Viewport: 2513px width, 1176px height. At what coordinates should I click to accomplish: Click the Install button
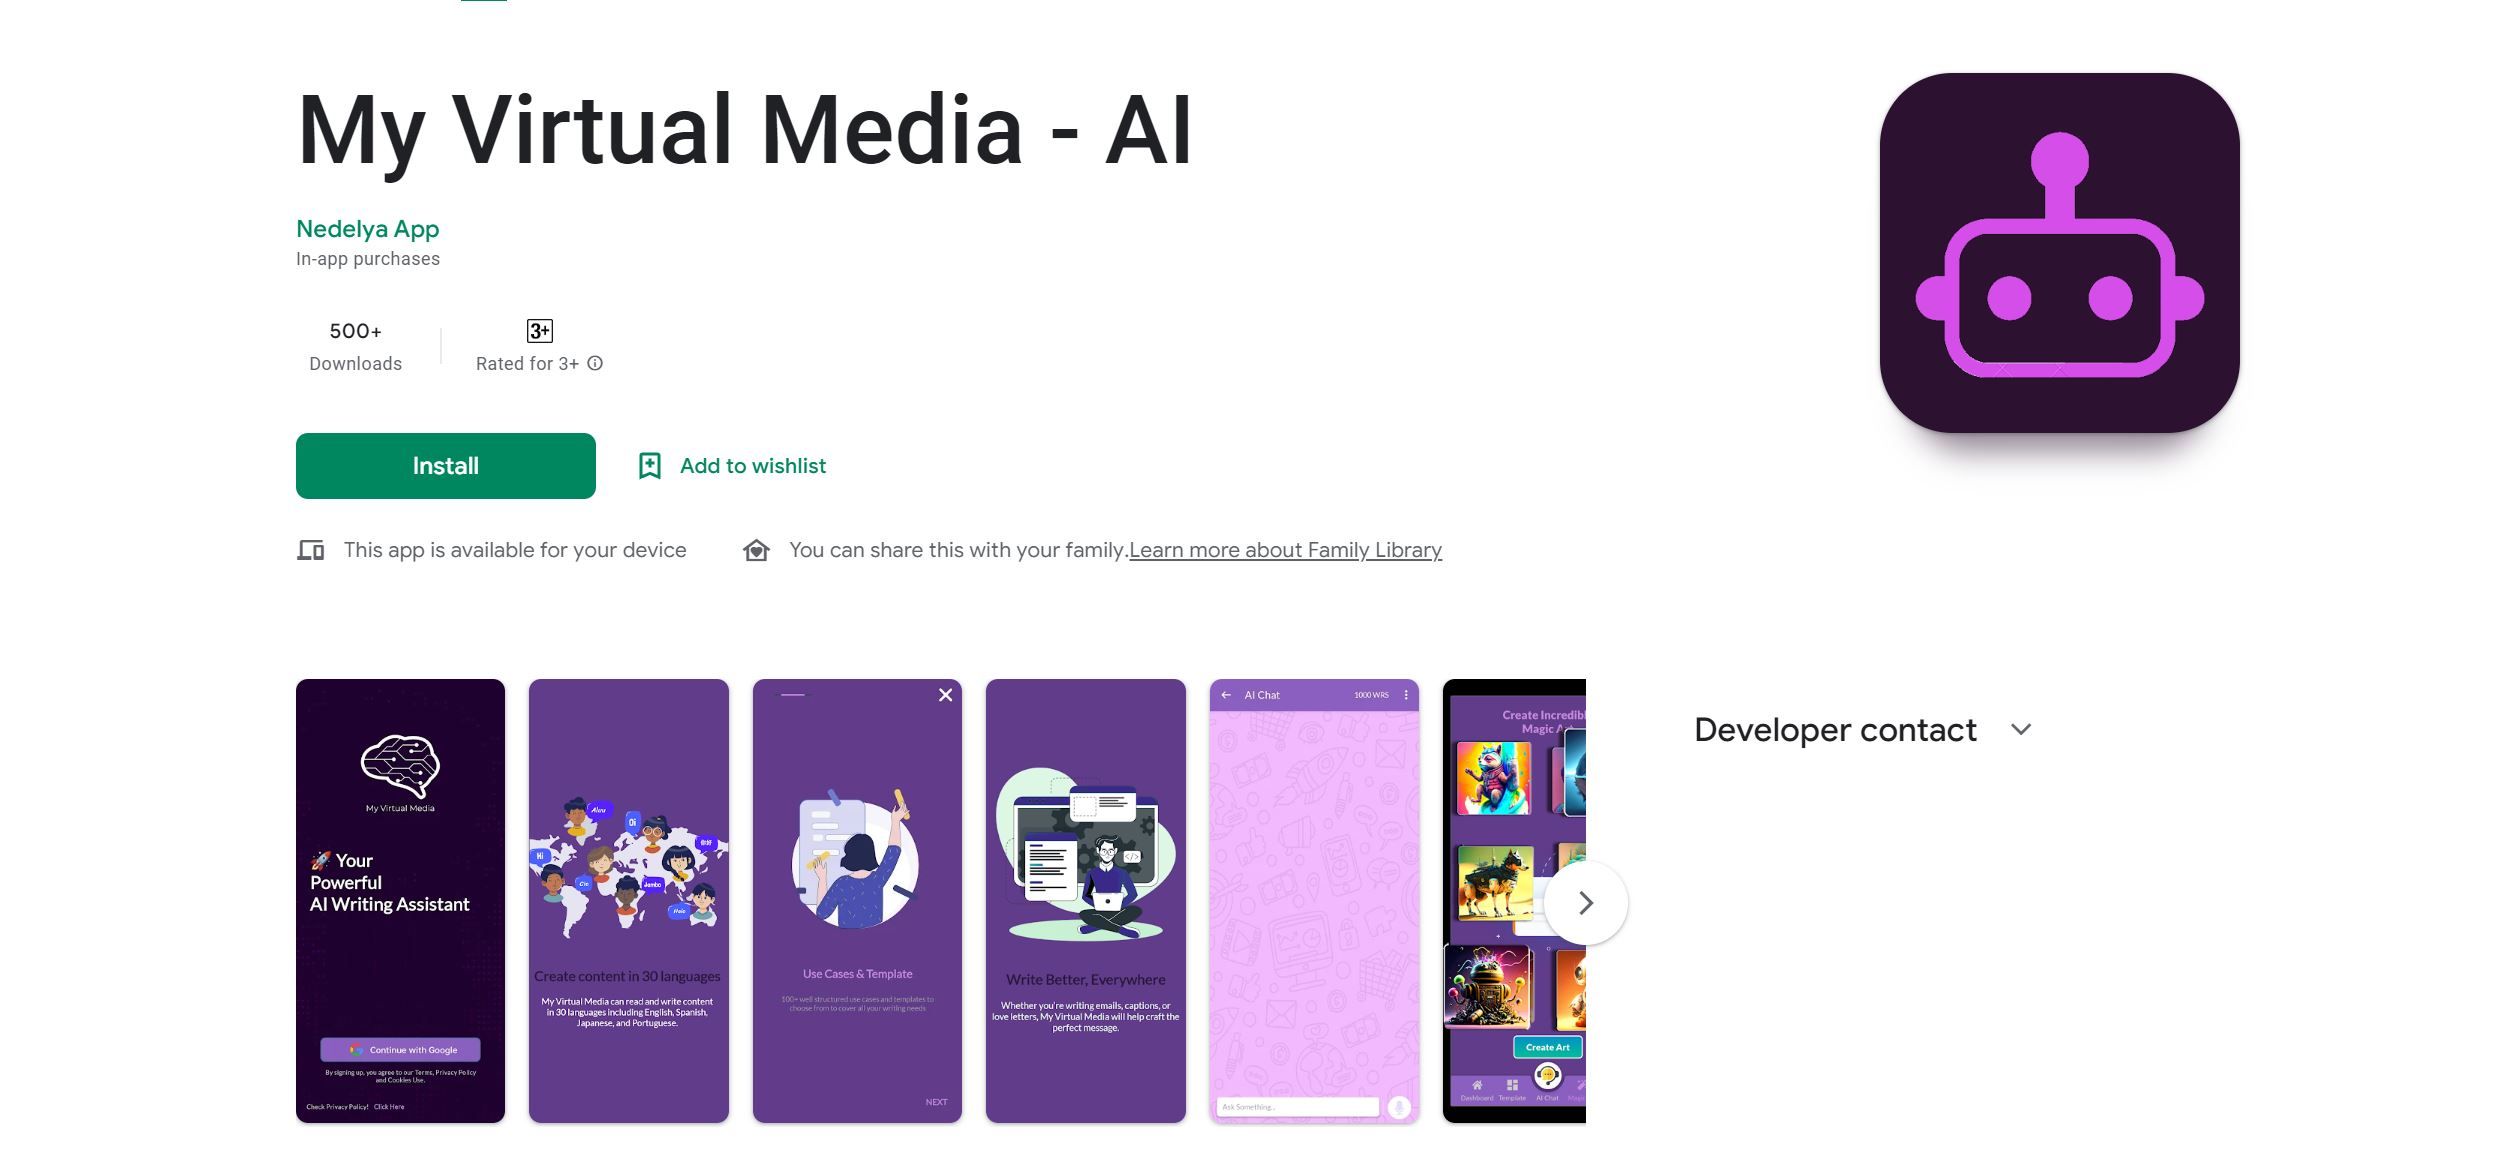tap(444, 465)
